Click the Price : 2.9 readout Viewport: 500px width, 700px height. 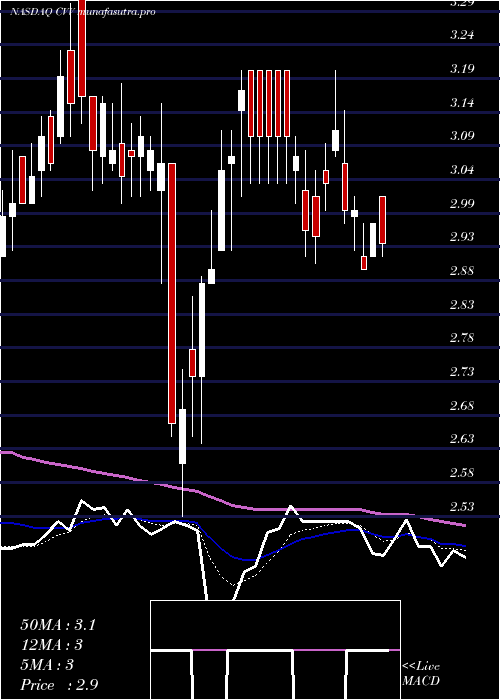[59, 685]
